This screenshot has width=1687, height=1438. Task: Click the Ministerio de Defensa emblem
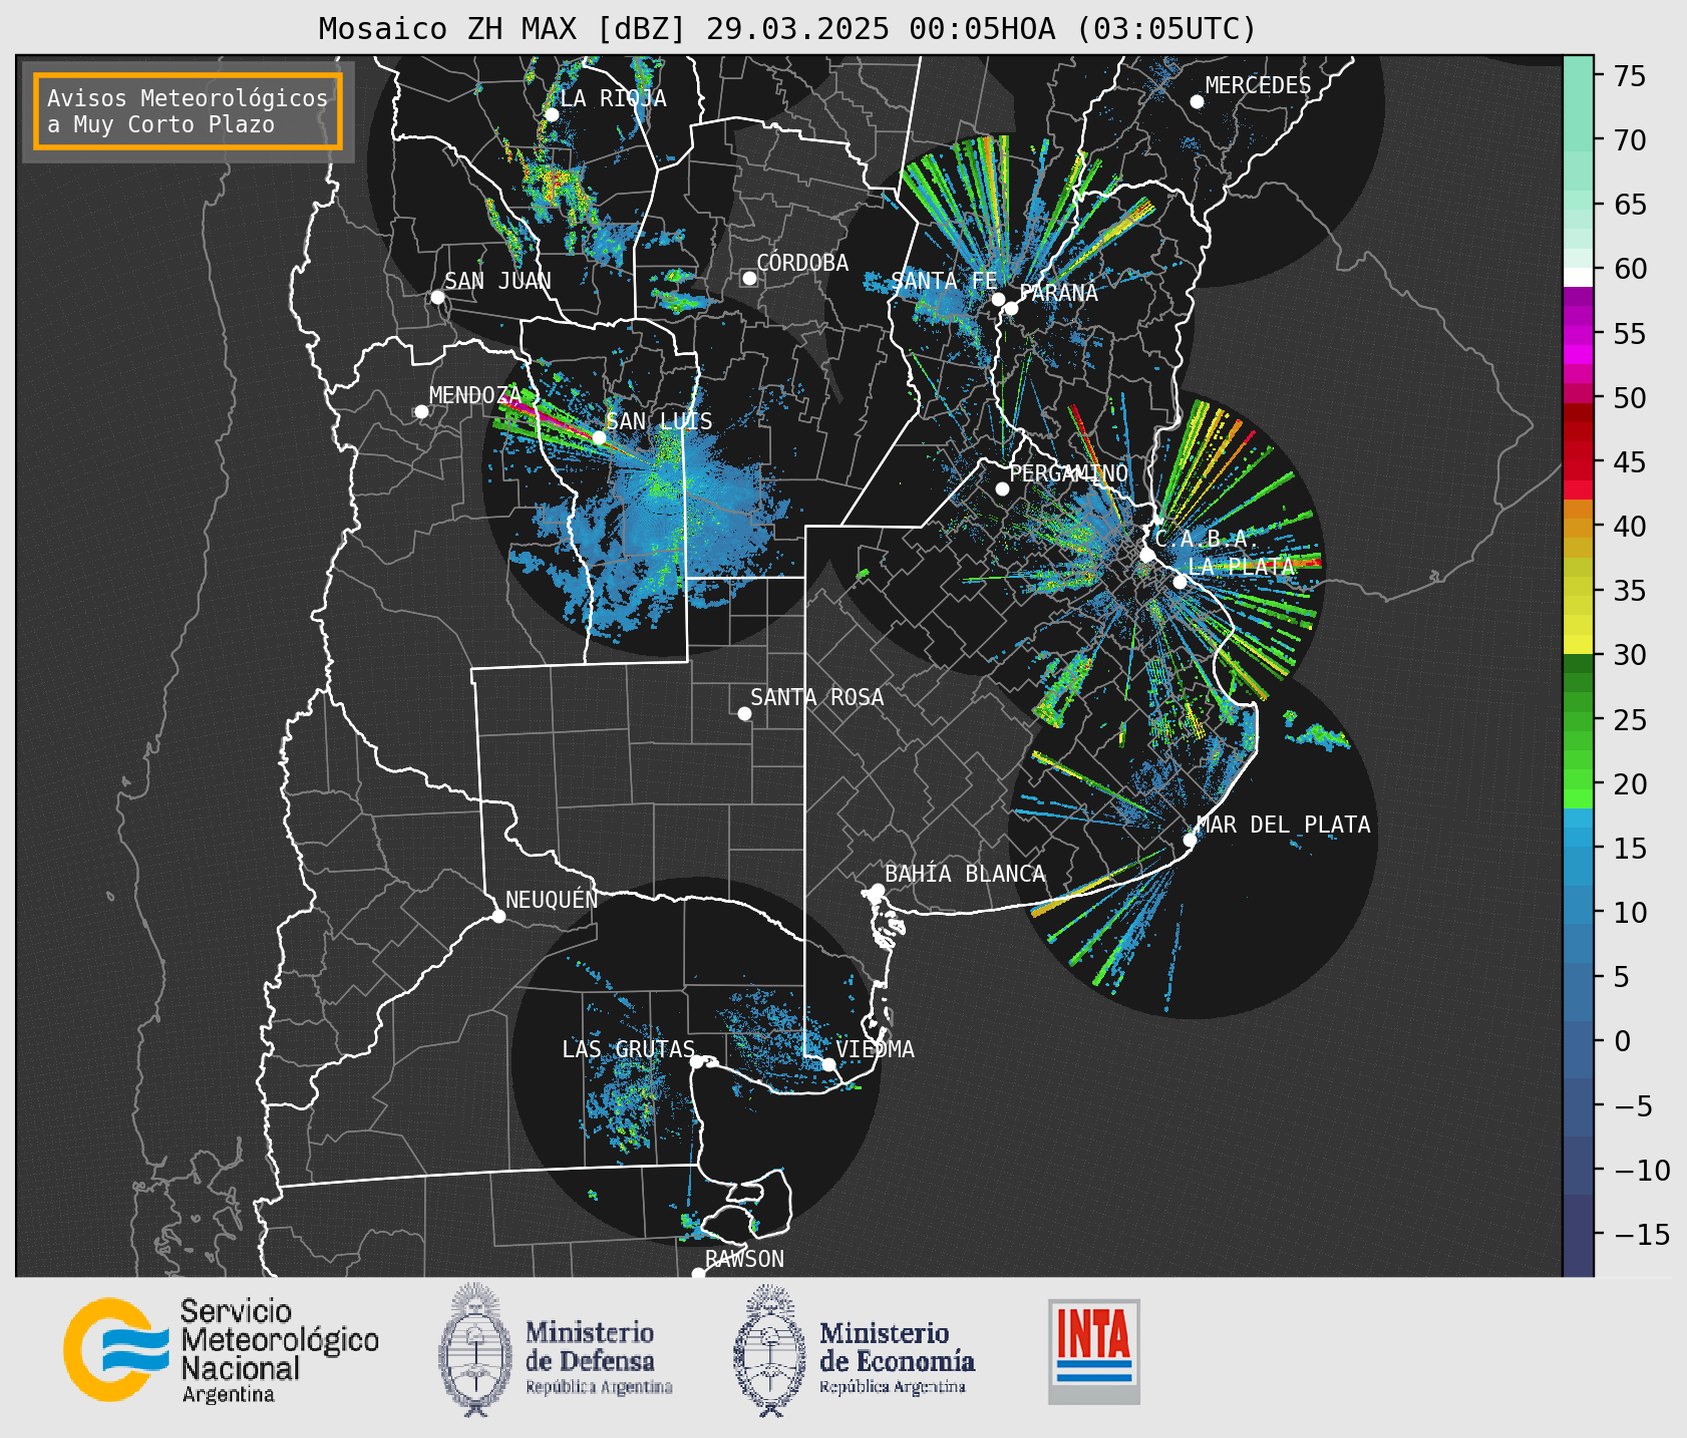475,1349
